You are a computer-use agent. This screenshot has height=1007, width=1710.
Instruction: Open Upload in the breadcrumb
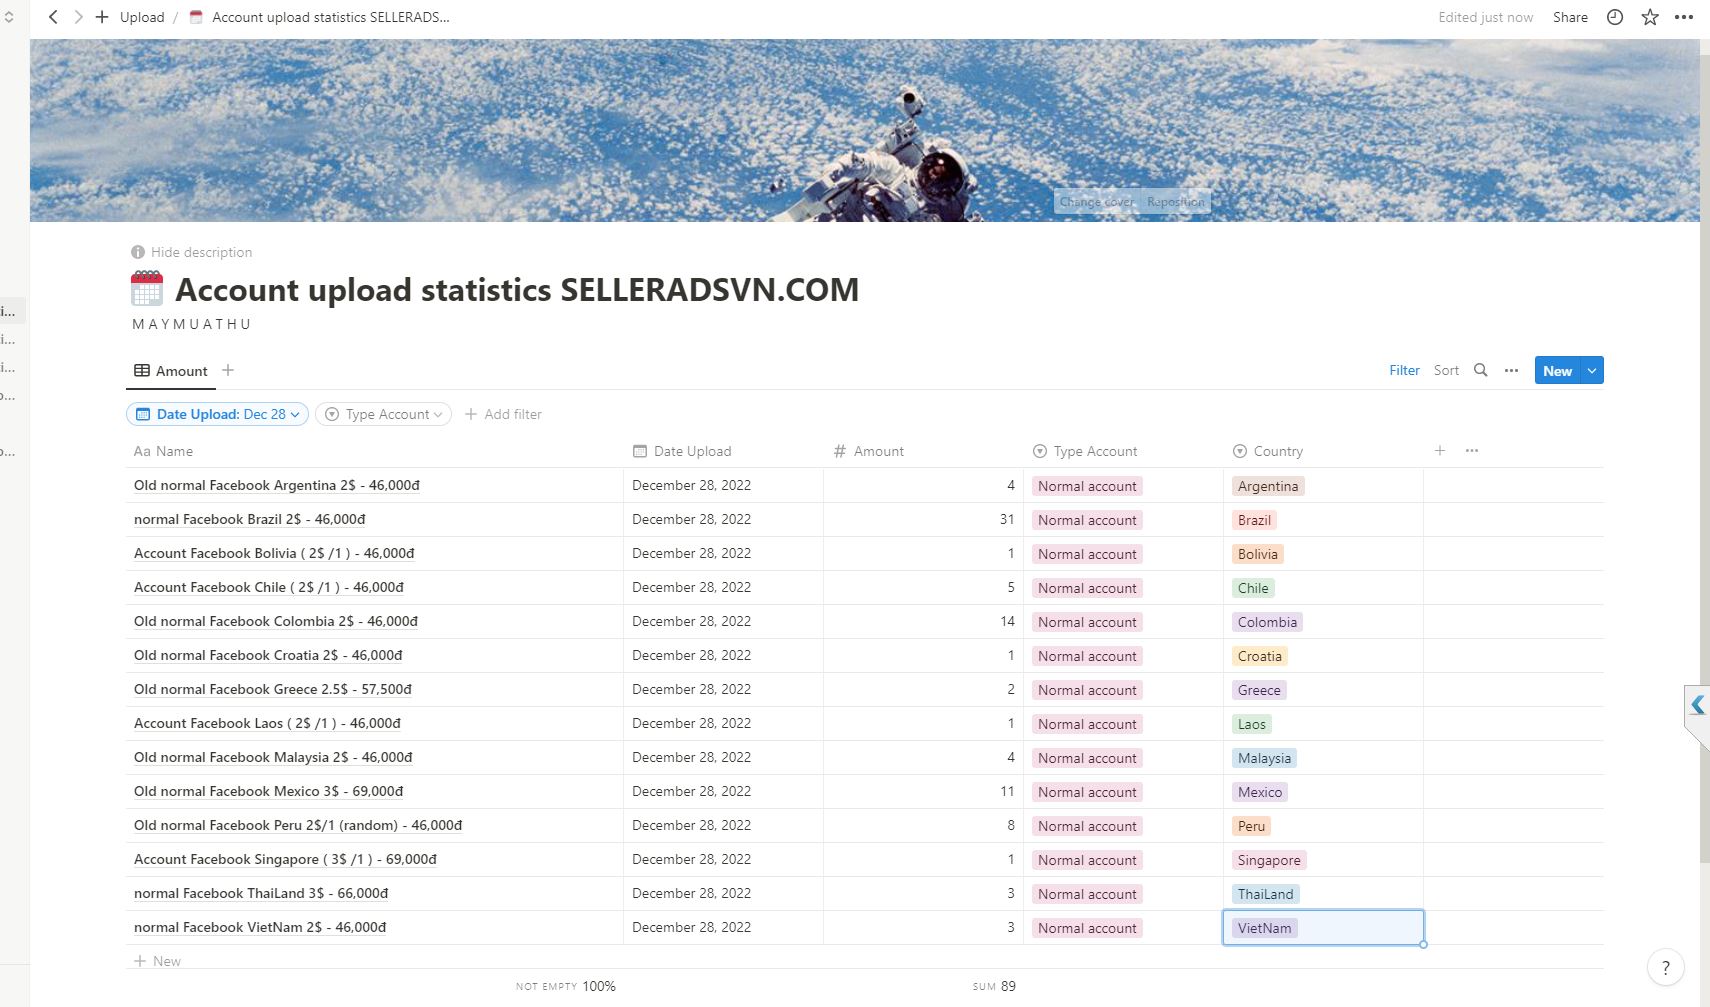click(142, 17)
